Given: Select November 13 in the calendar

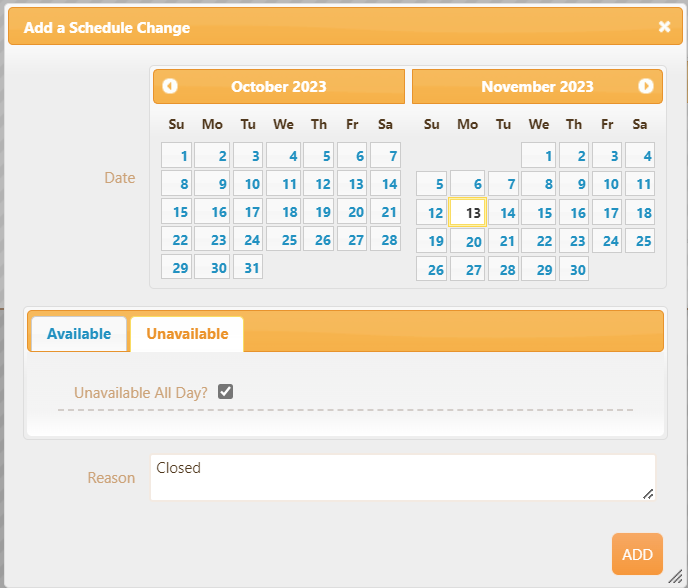Looking at the screenshot, I should [468, 212].
